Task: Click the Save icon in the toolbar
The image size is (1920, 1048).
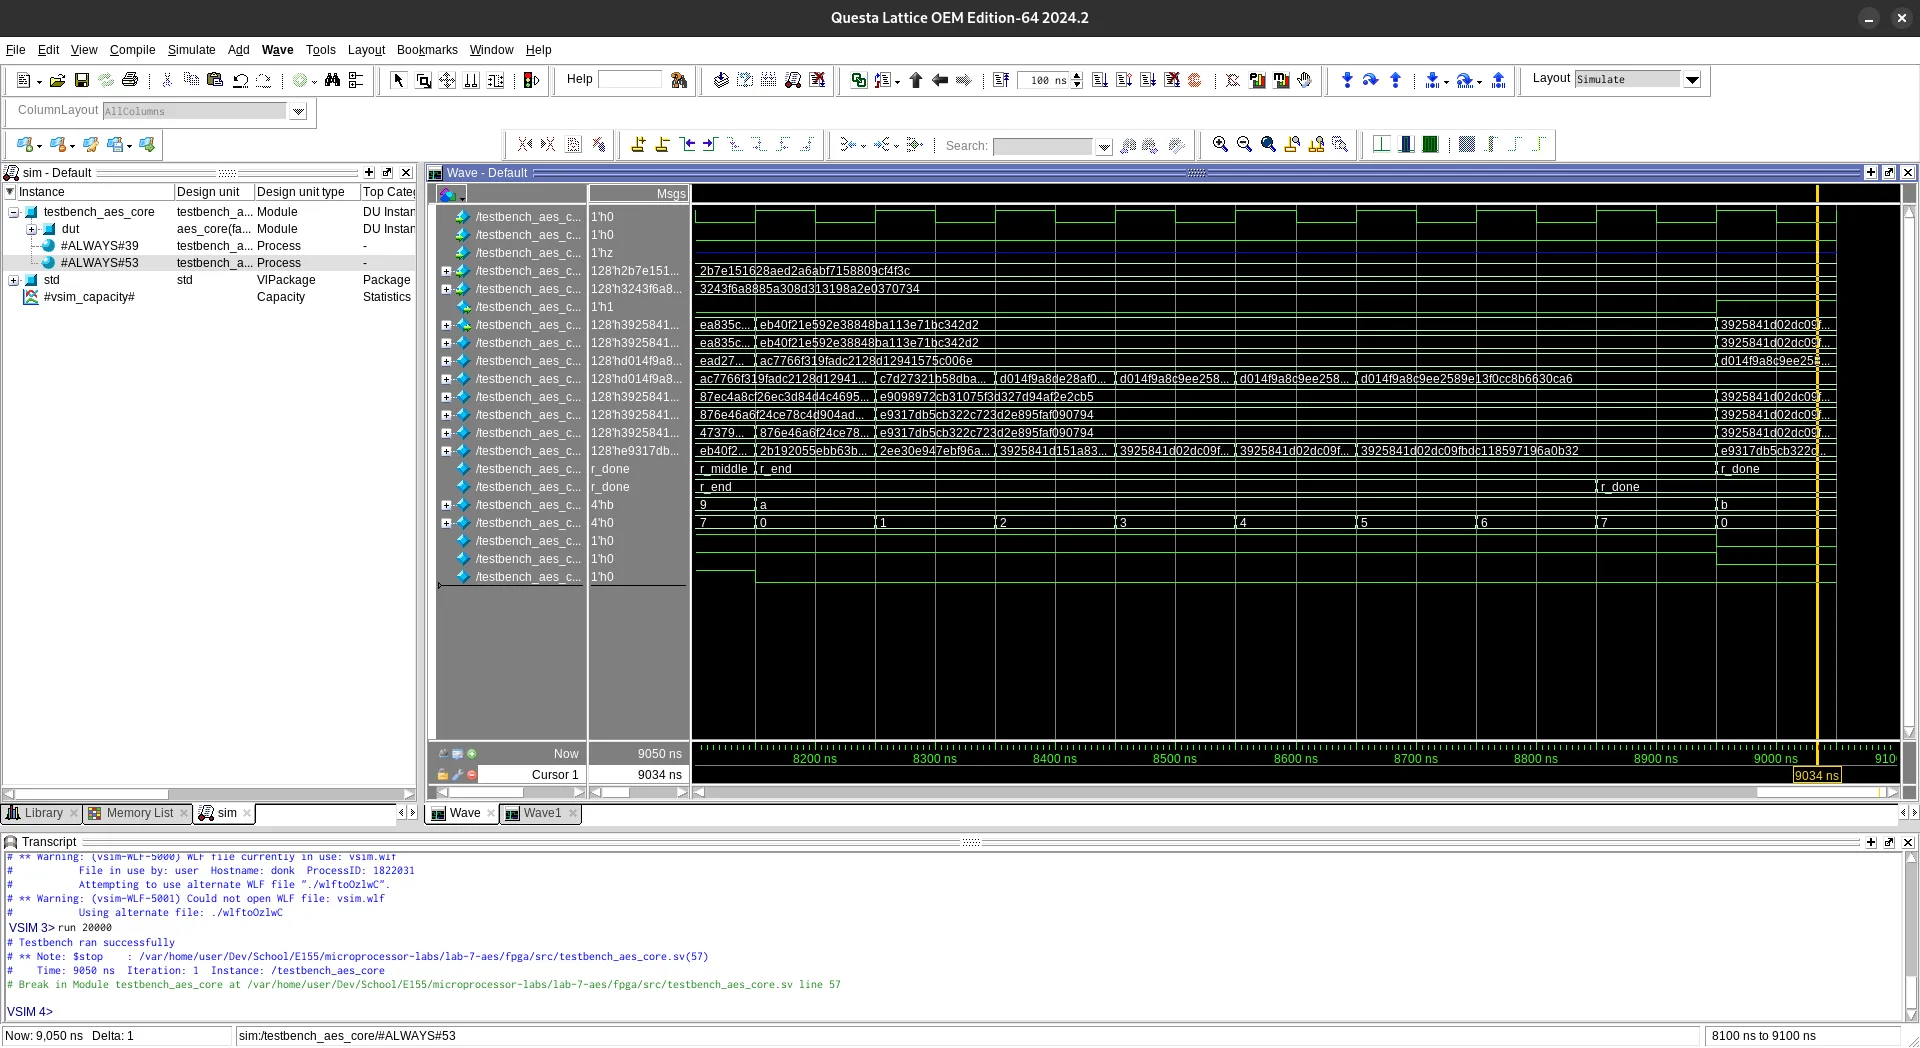Action: pyautogui.click(x=82, y=80)
